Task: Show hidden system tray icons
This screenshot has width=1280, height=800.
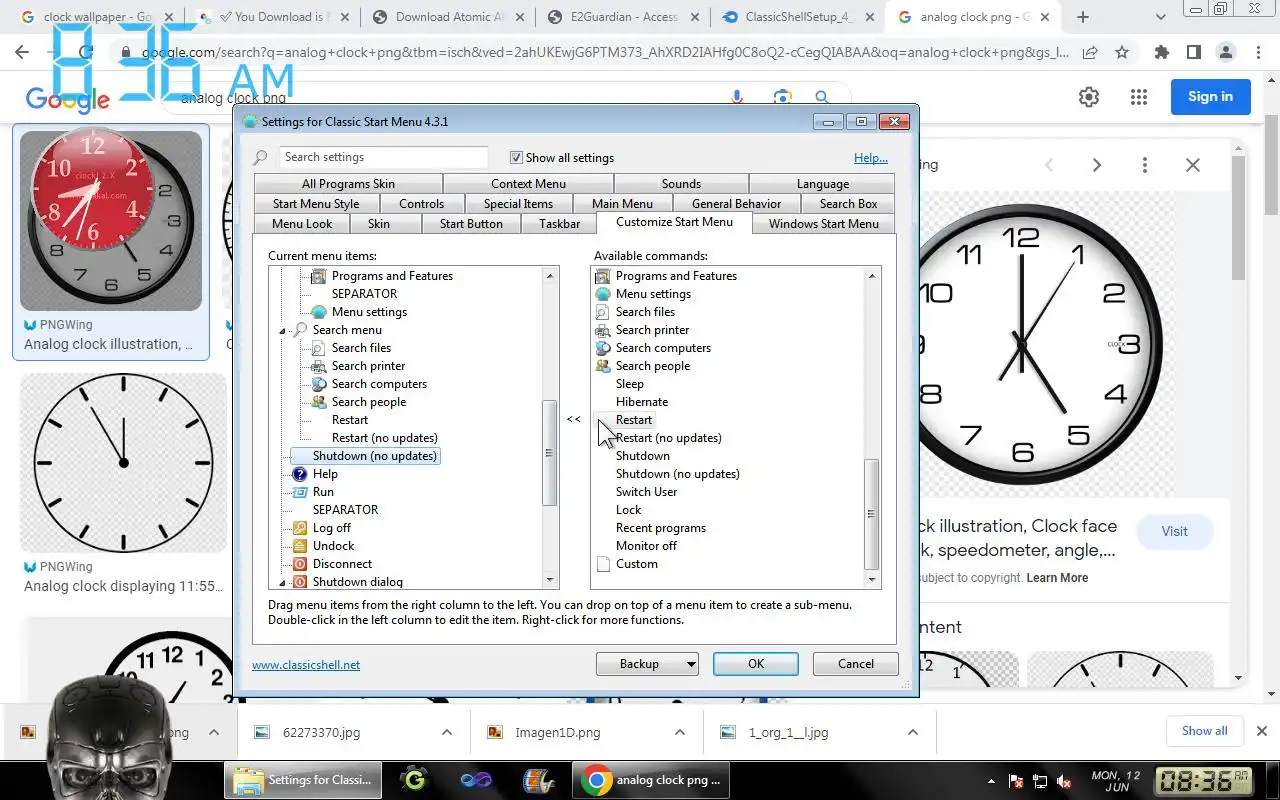Action: click(x=990, y=781)
